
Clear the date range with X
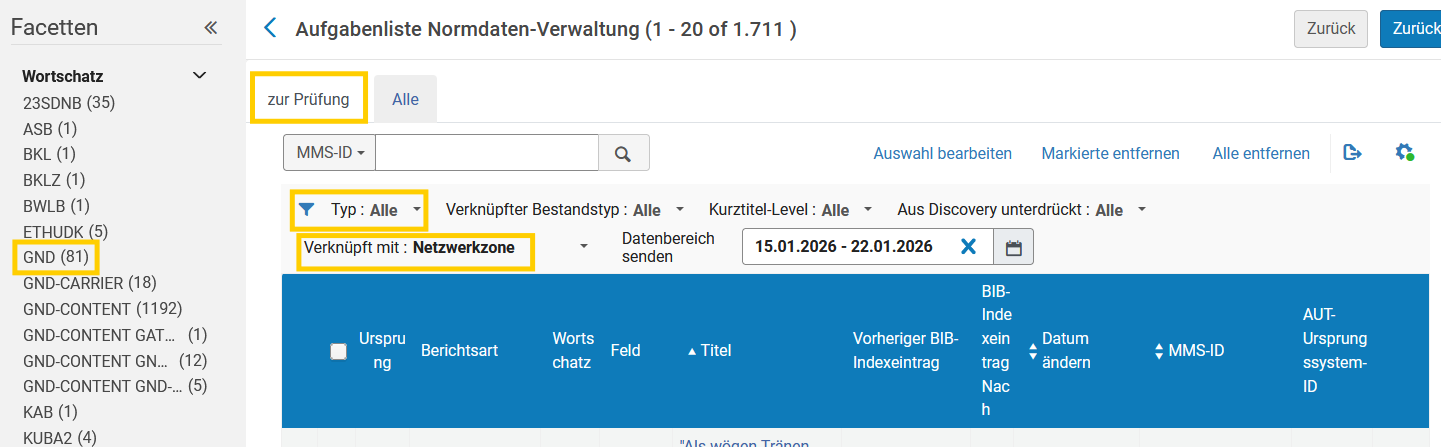click(967, 247)
